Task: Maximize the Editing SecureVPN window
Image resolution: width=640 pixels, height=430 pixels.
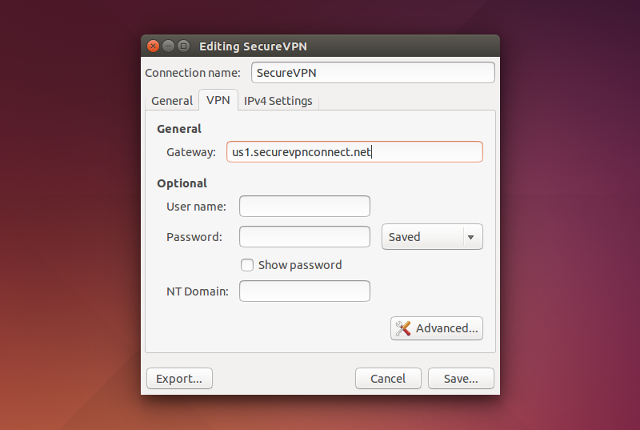Action: point(184,46)
